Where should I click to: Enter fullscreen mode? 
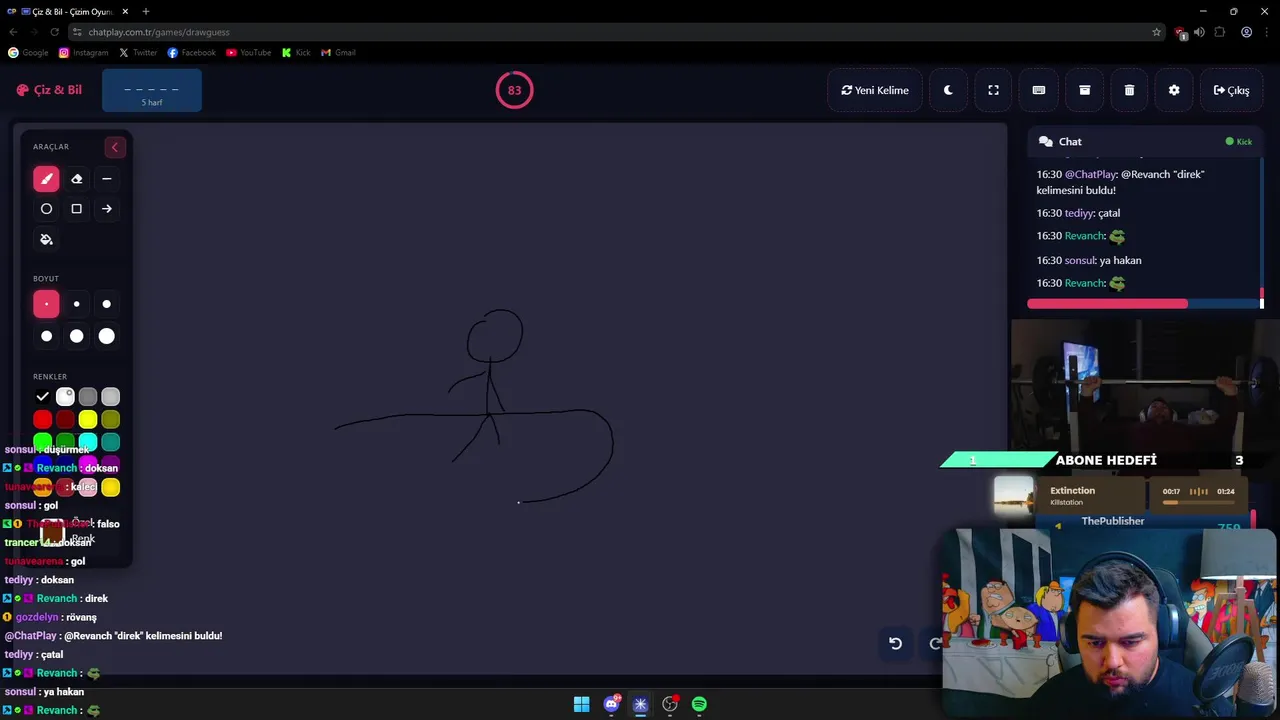pos(993,90)
